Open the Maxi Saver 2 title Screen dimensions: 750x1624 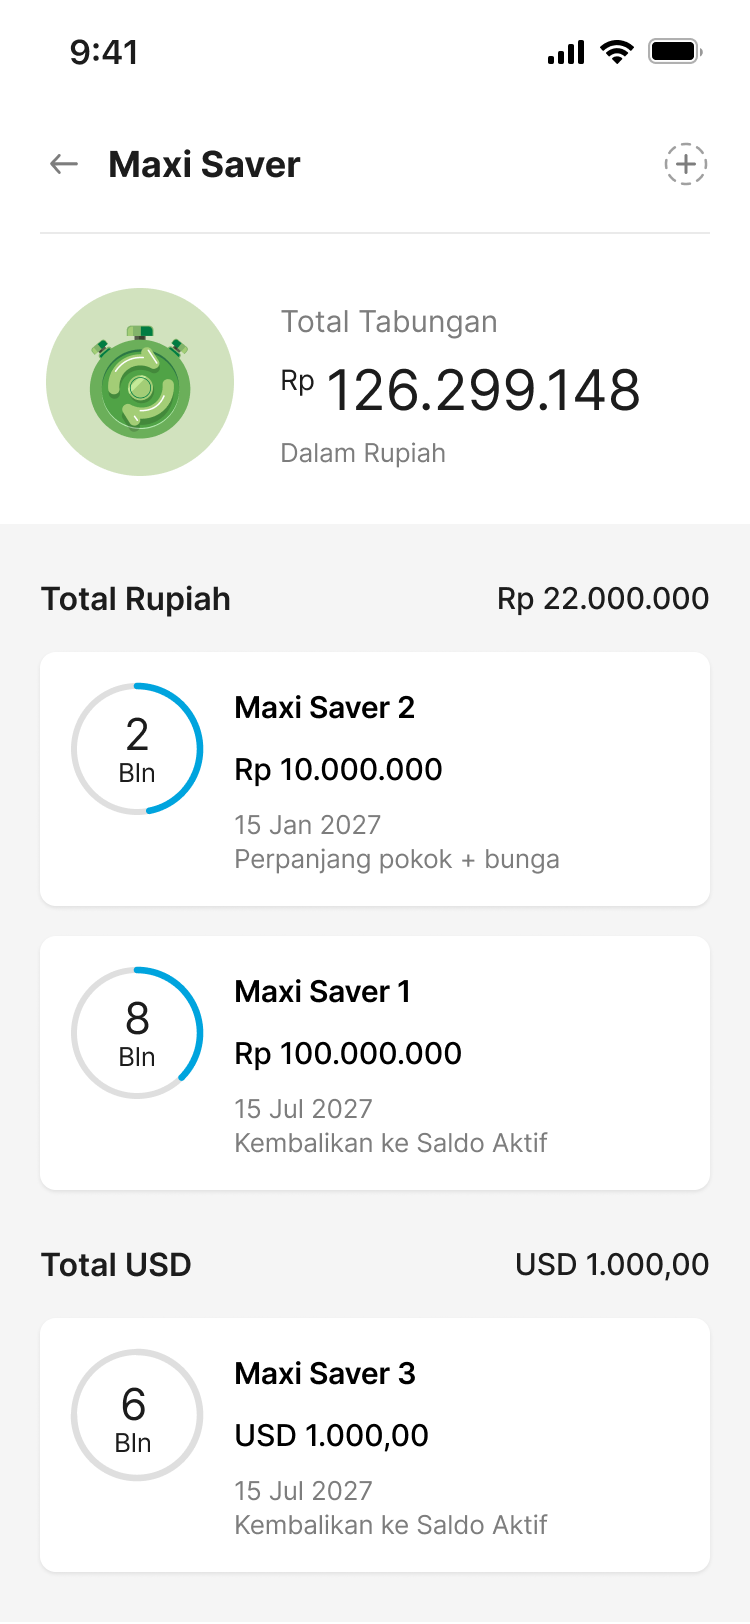click(324, 708)
